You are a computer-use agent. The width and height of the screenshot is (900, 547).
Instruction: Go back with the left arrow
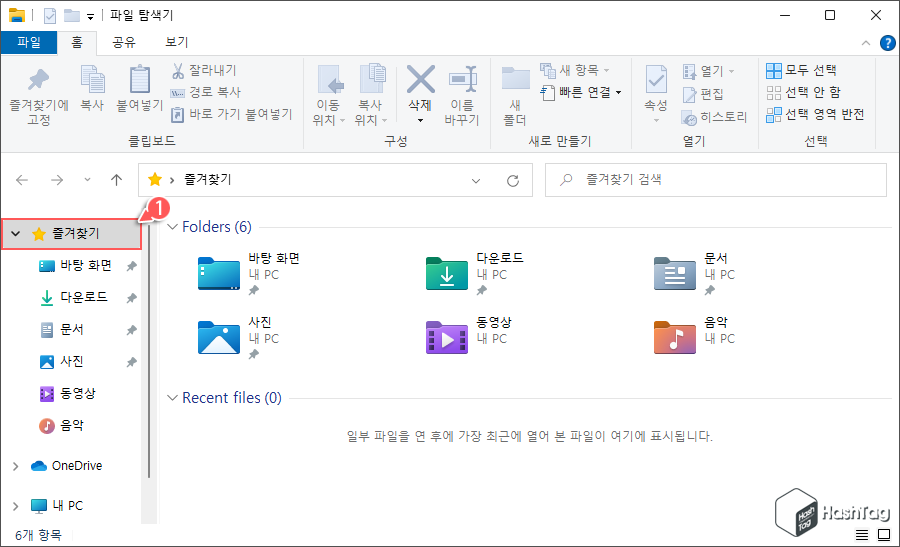(x=22, y=180)
